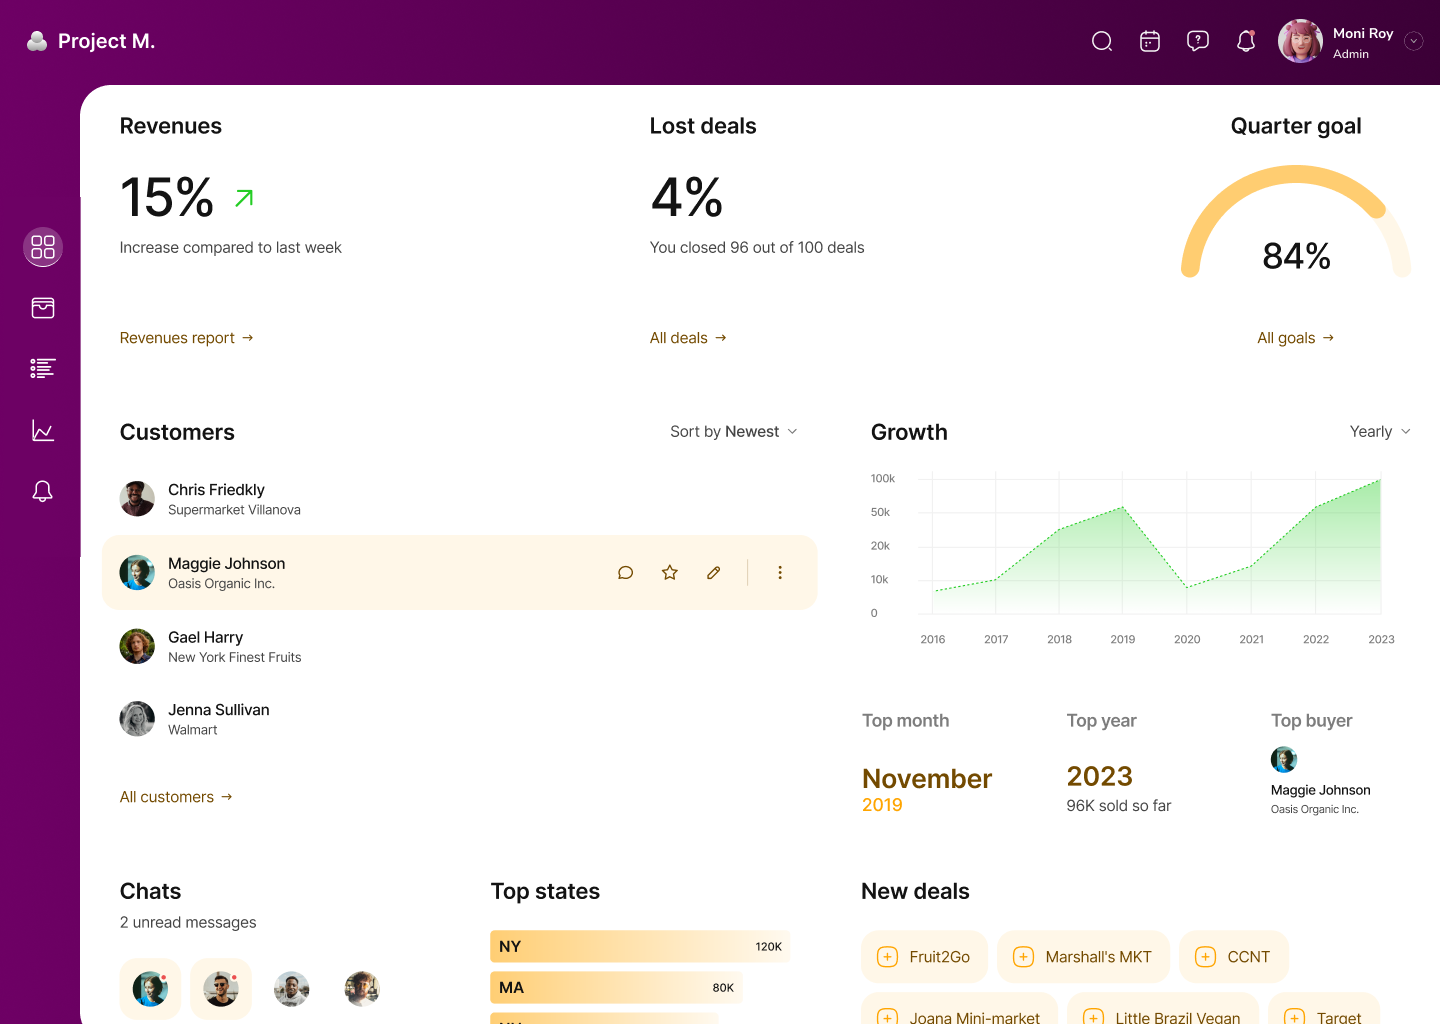Open the list view icon in sidebar
The width and height of the screenshot is (1440, 1024).
click(x=43, y=369)
